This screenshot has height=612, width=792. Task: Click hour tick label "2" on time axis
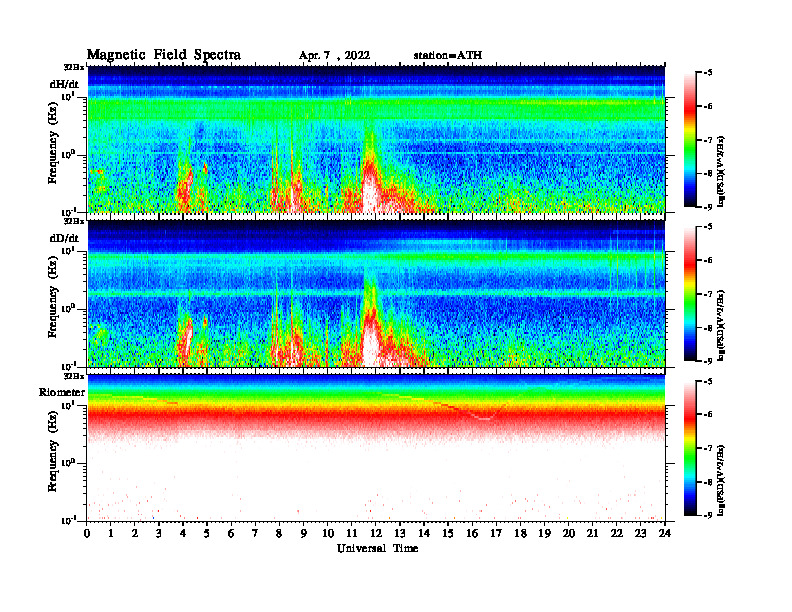pyautogui.click(x=135, y=534)
